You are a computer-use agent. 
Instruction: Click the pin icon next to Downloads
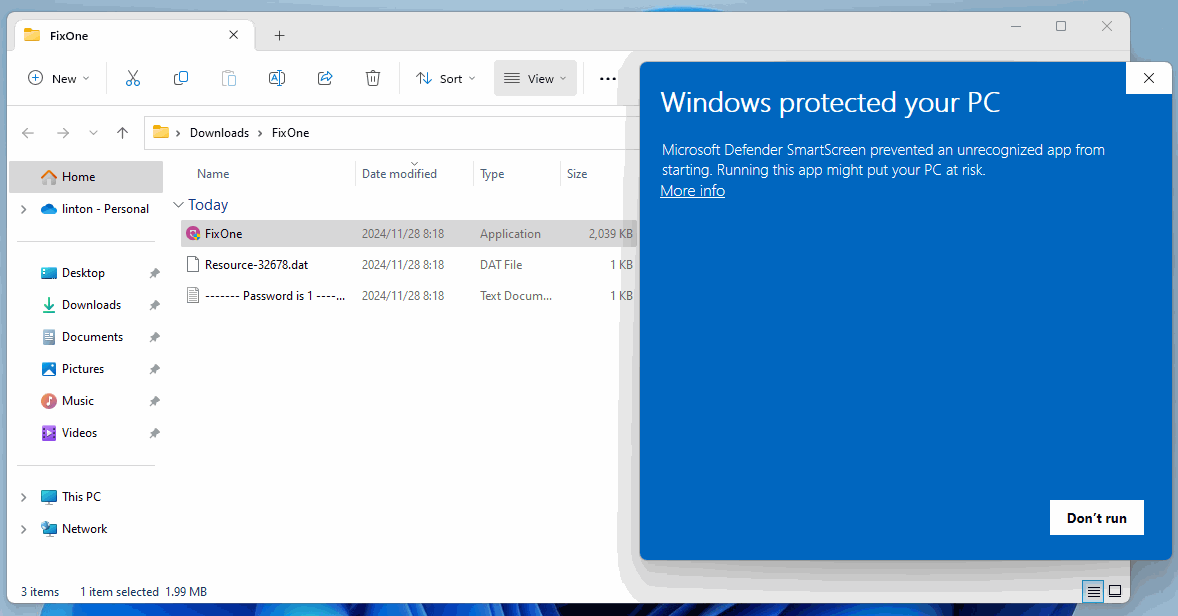click(155, 305)
